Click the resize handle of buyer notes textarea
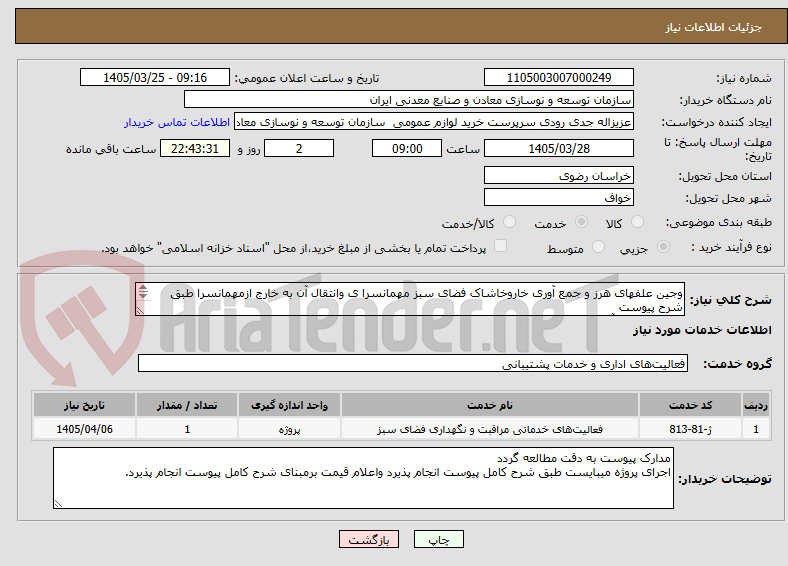The width and height of the screenshot is (788, 566). click(58, 503)
